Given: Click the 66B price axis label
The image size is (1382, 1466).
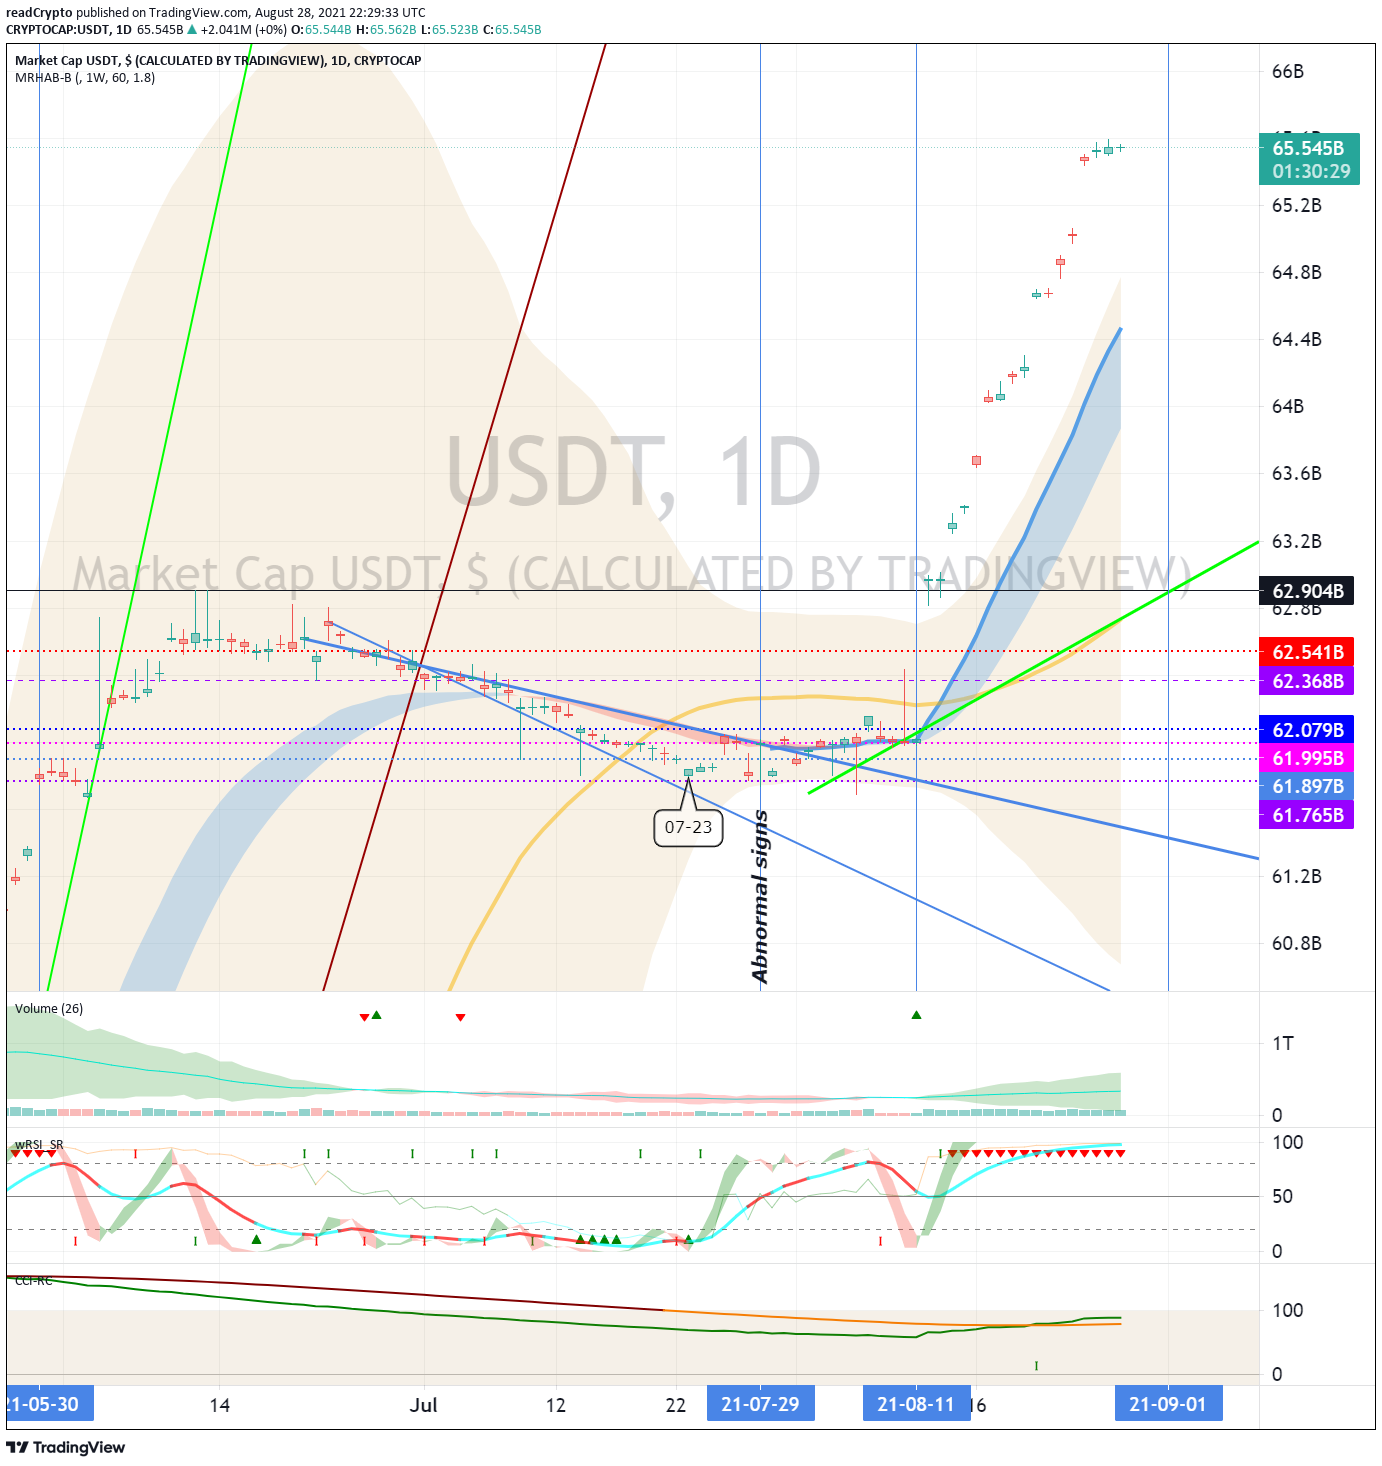Looking at the screenshot, I should pyautogui.click(x=1288, y=72).
